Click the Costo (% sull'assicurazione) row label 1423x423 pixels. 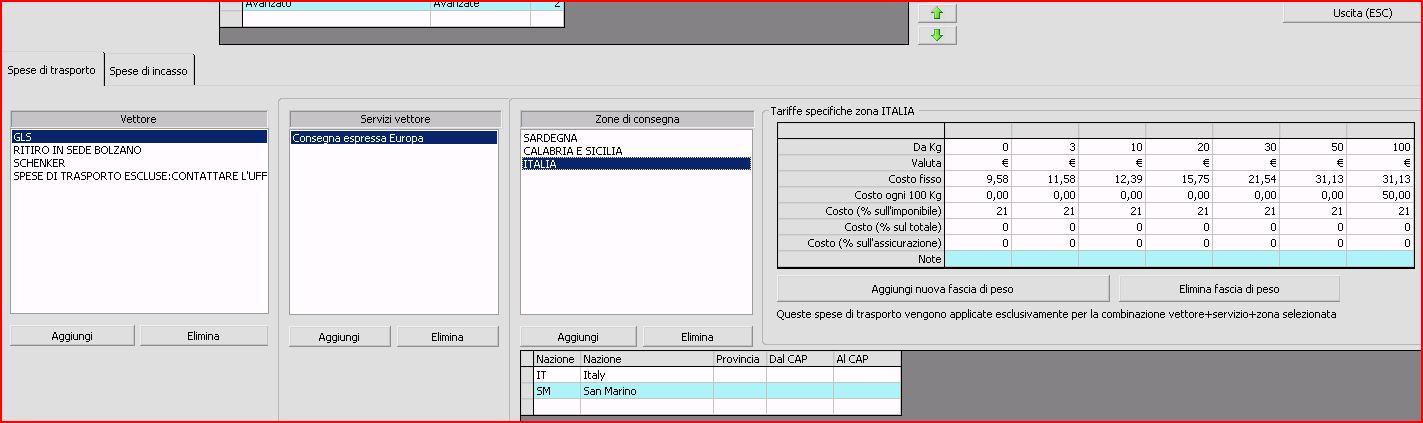861,242
